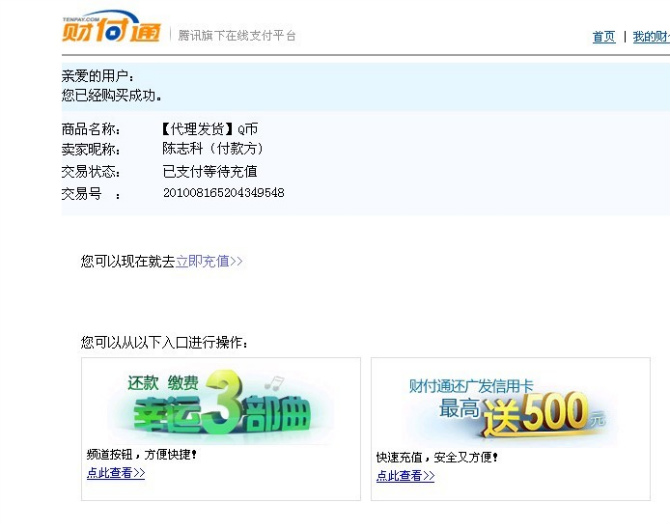Screen dimensions: 670x524
Task: Click the 您已经购买成功 message
Action: (x=112, y=96)
